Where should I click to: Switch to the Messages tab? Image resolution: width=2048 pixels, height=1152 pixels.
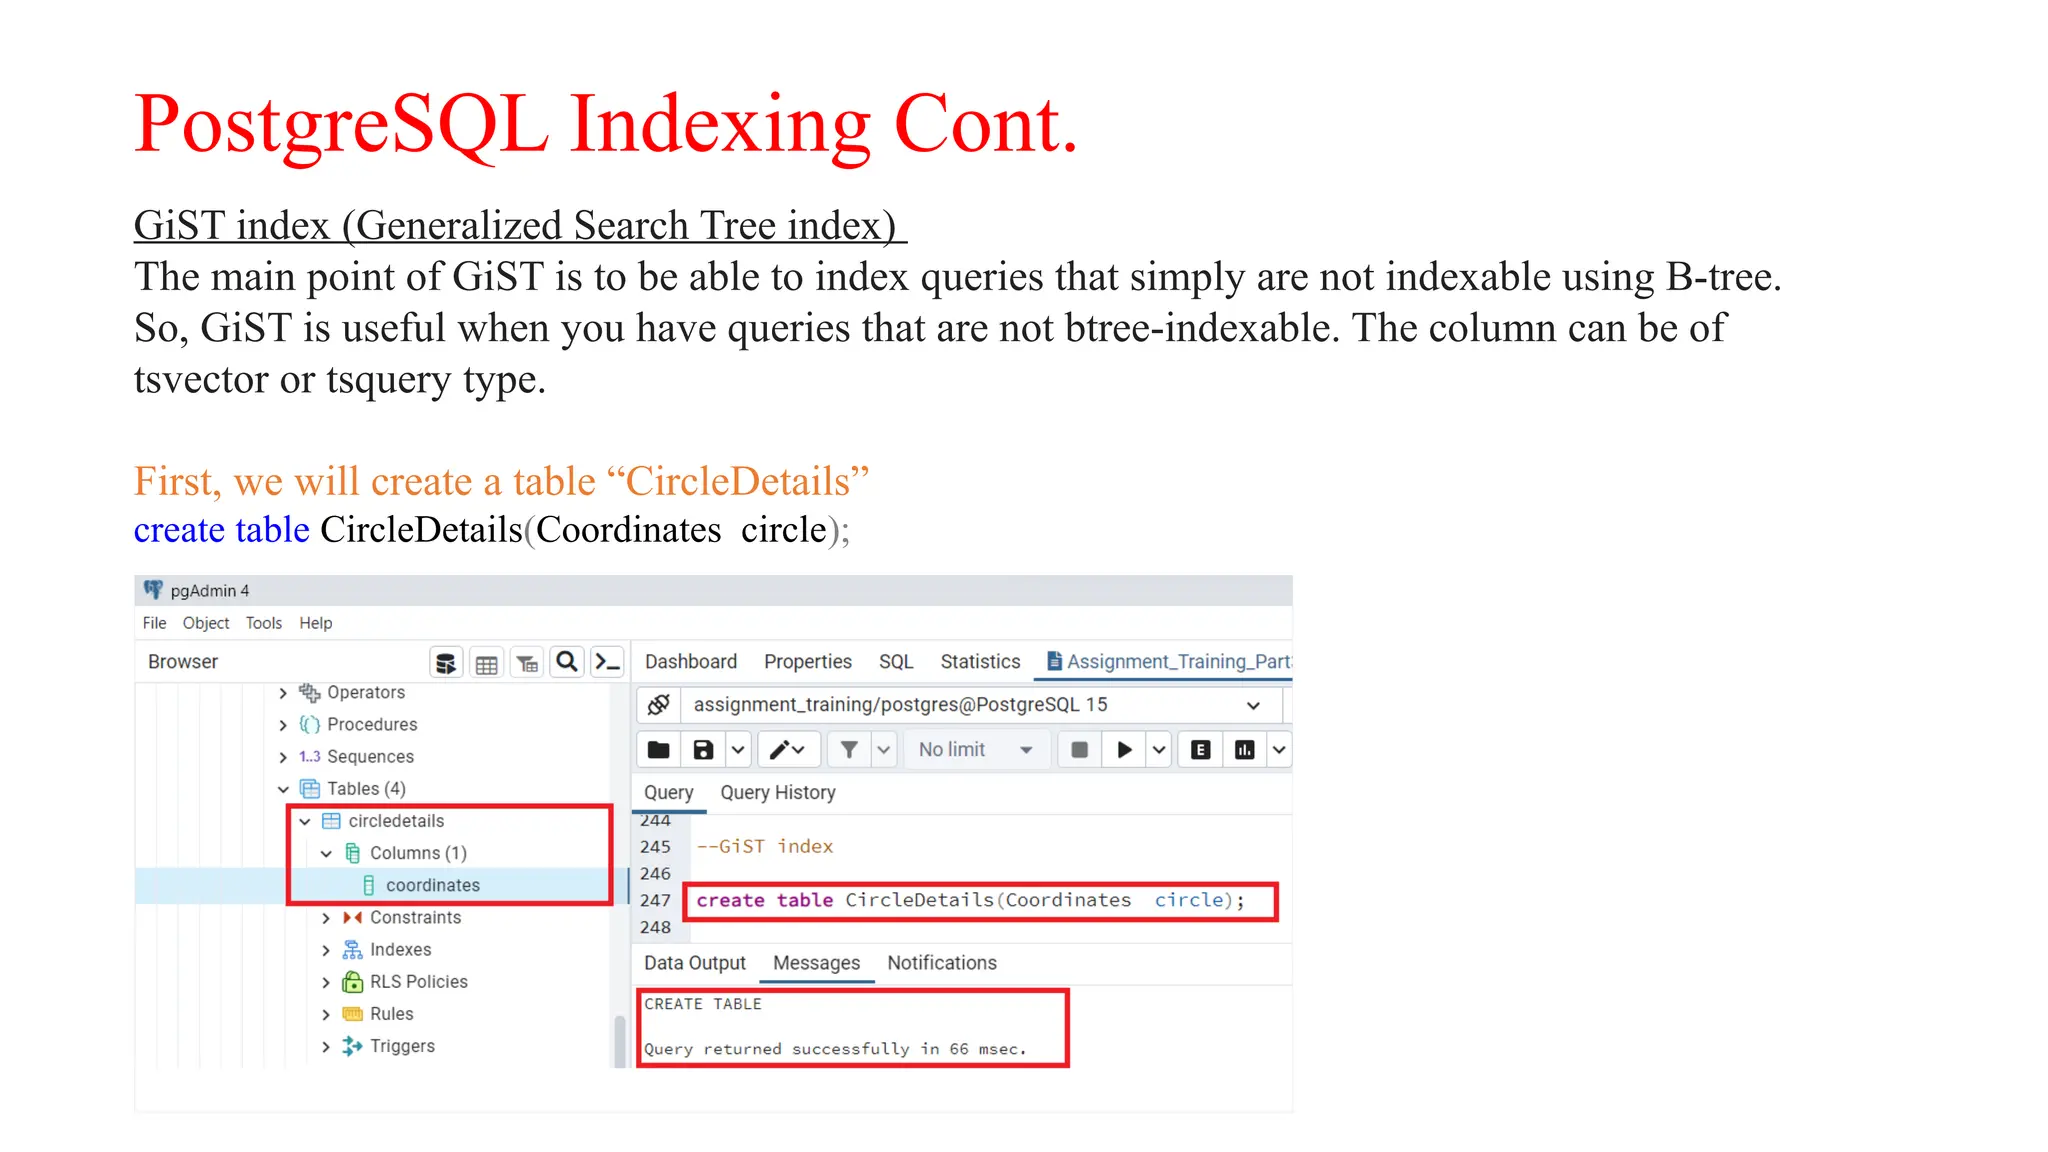tap(816, 963)
